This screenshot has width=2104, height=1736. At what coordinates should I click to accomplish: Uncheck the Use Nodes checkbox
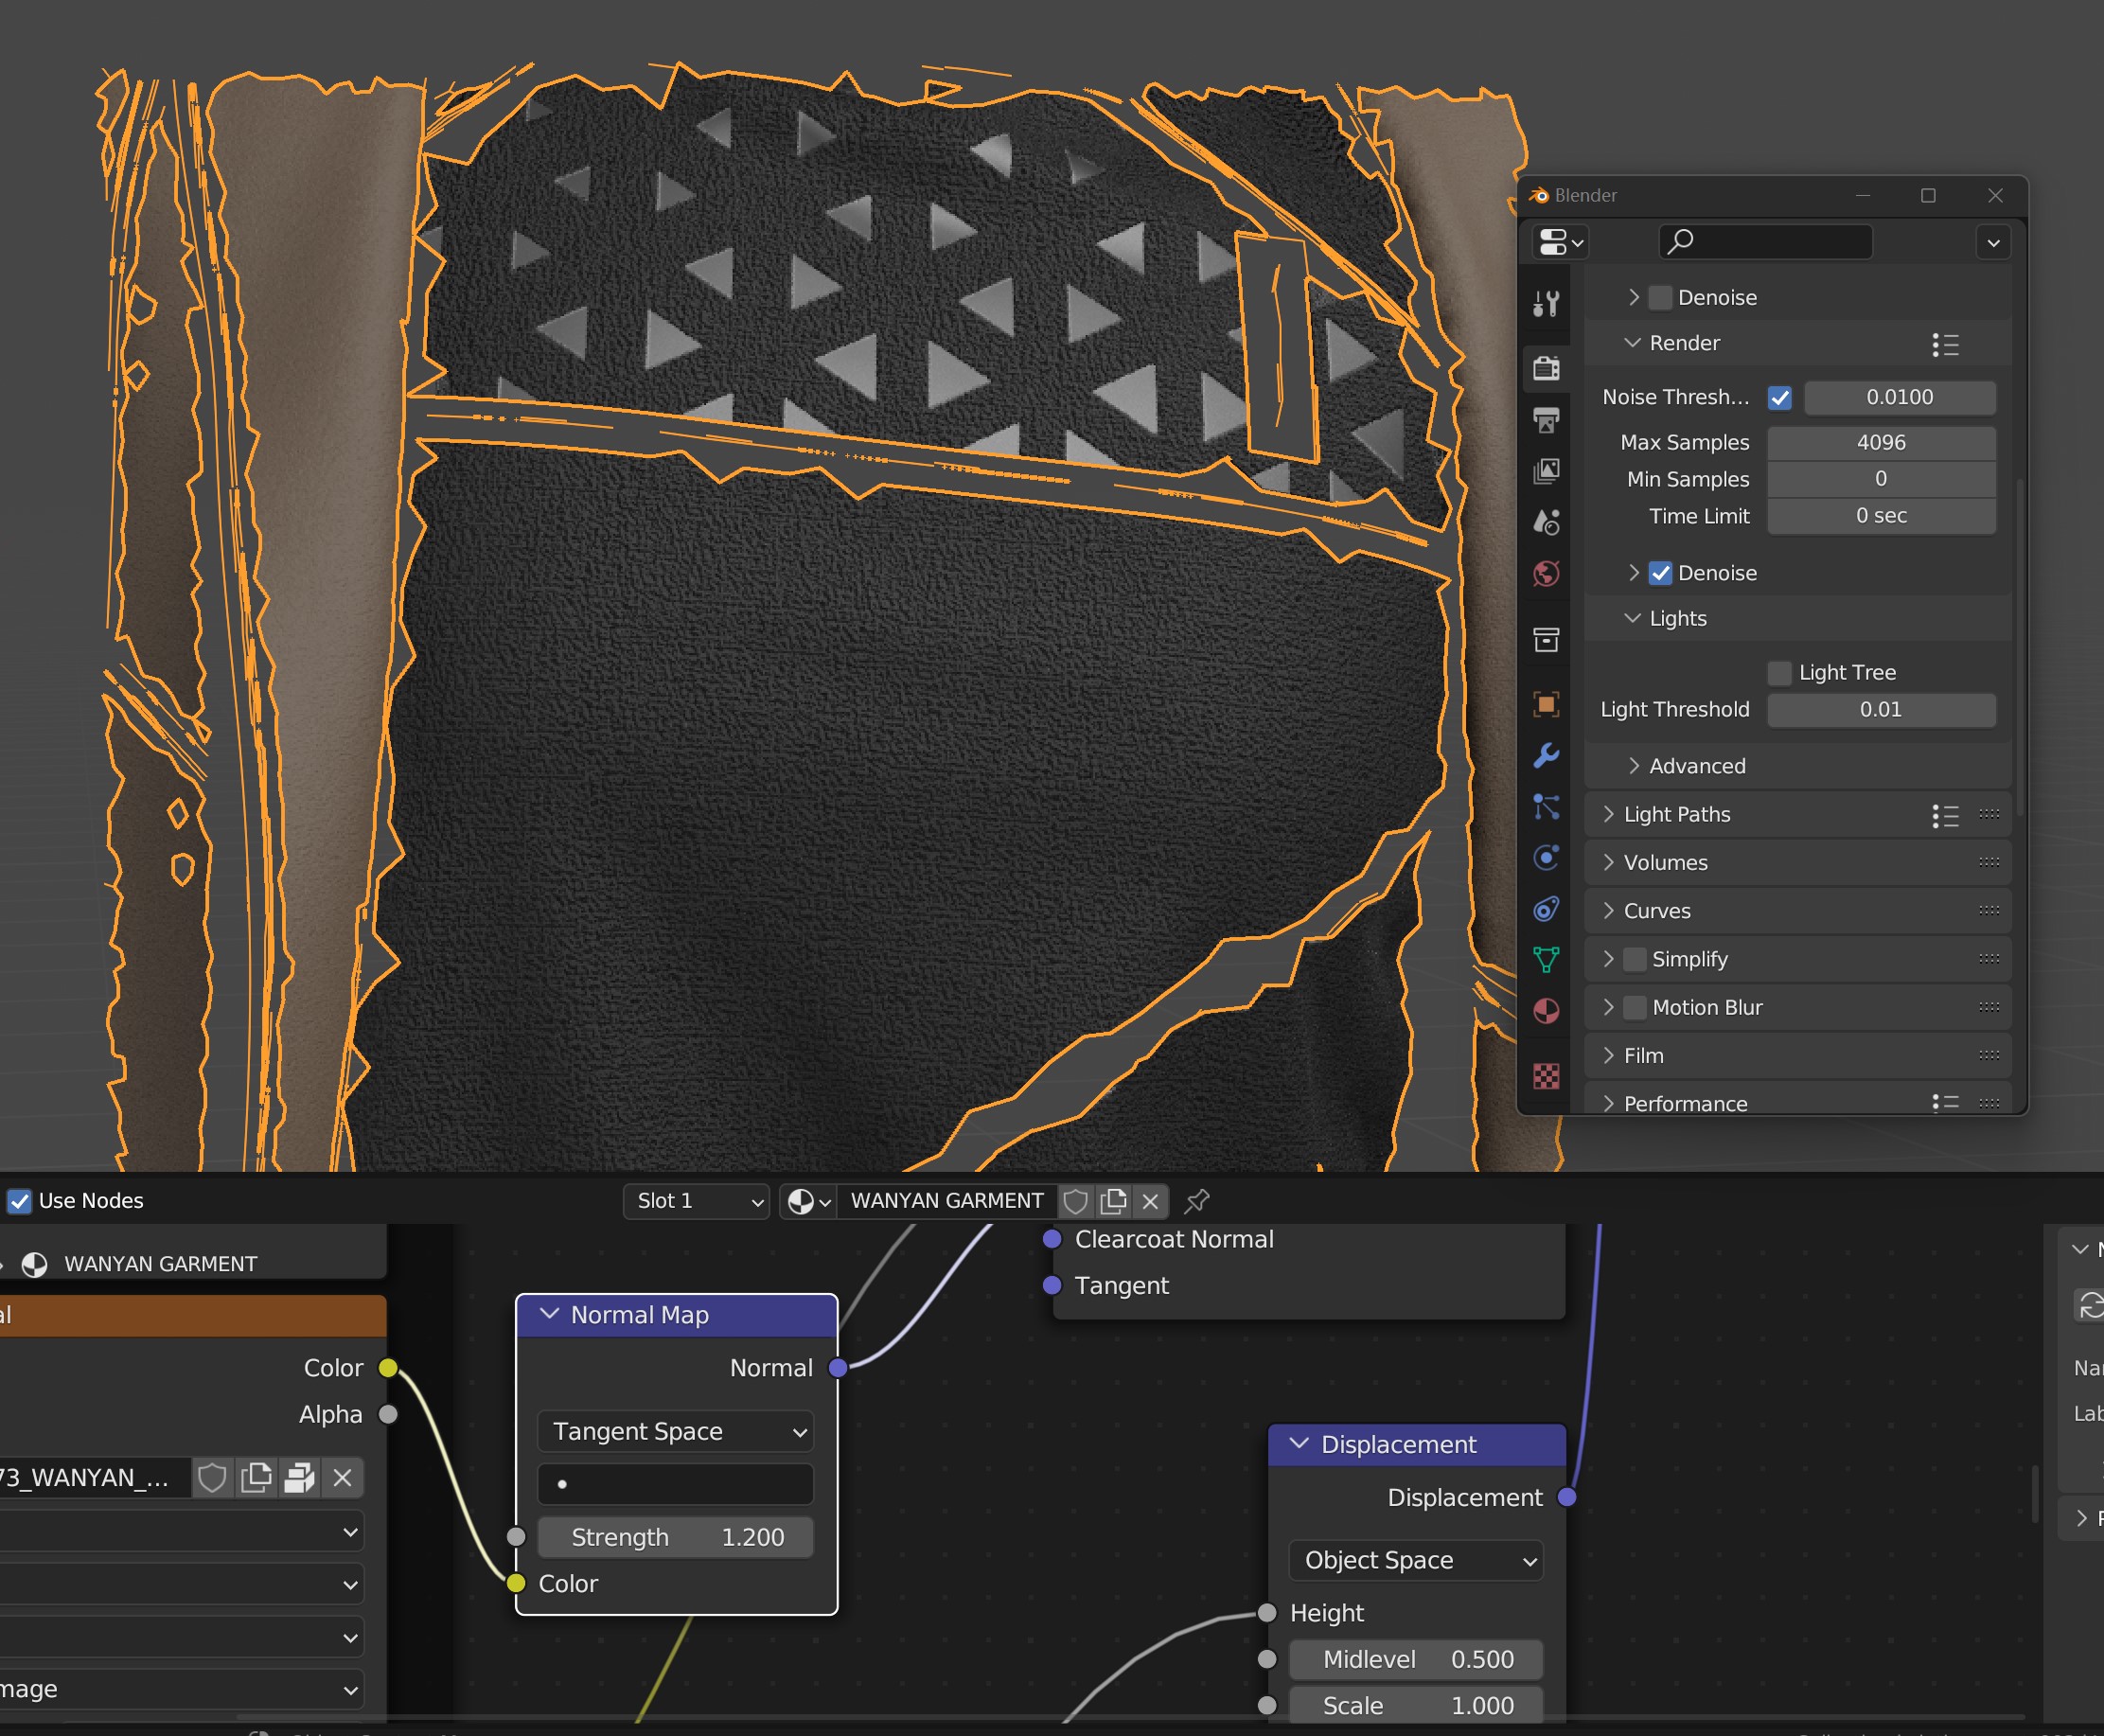[20, 1200]
